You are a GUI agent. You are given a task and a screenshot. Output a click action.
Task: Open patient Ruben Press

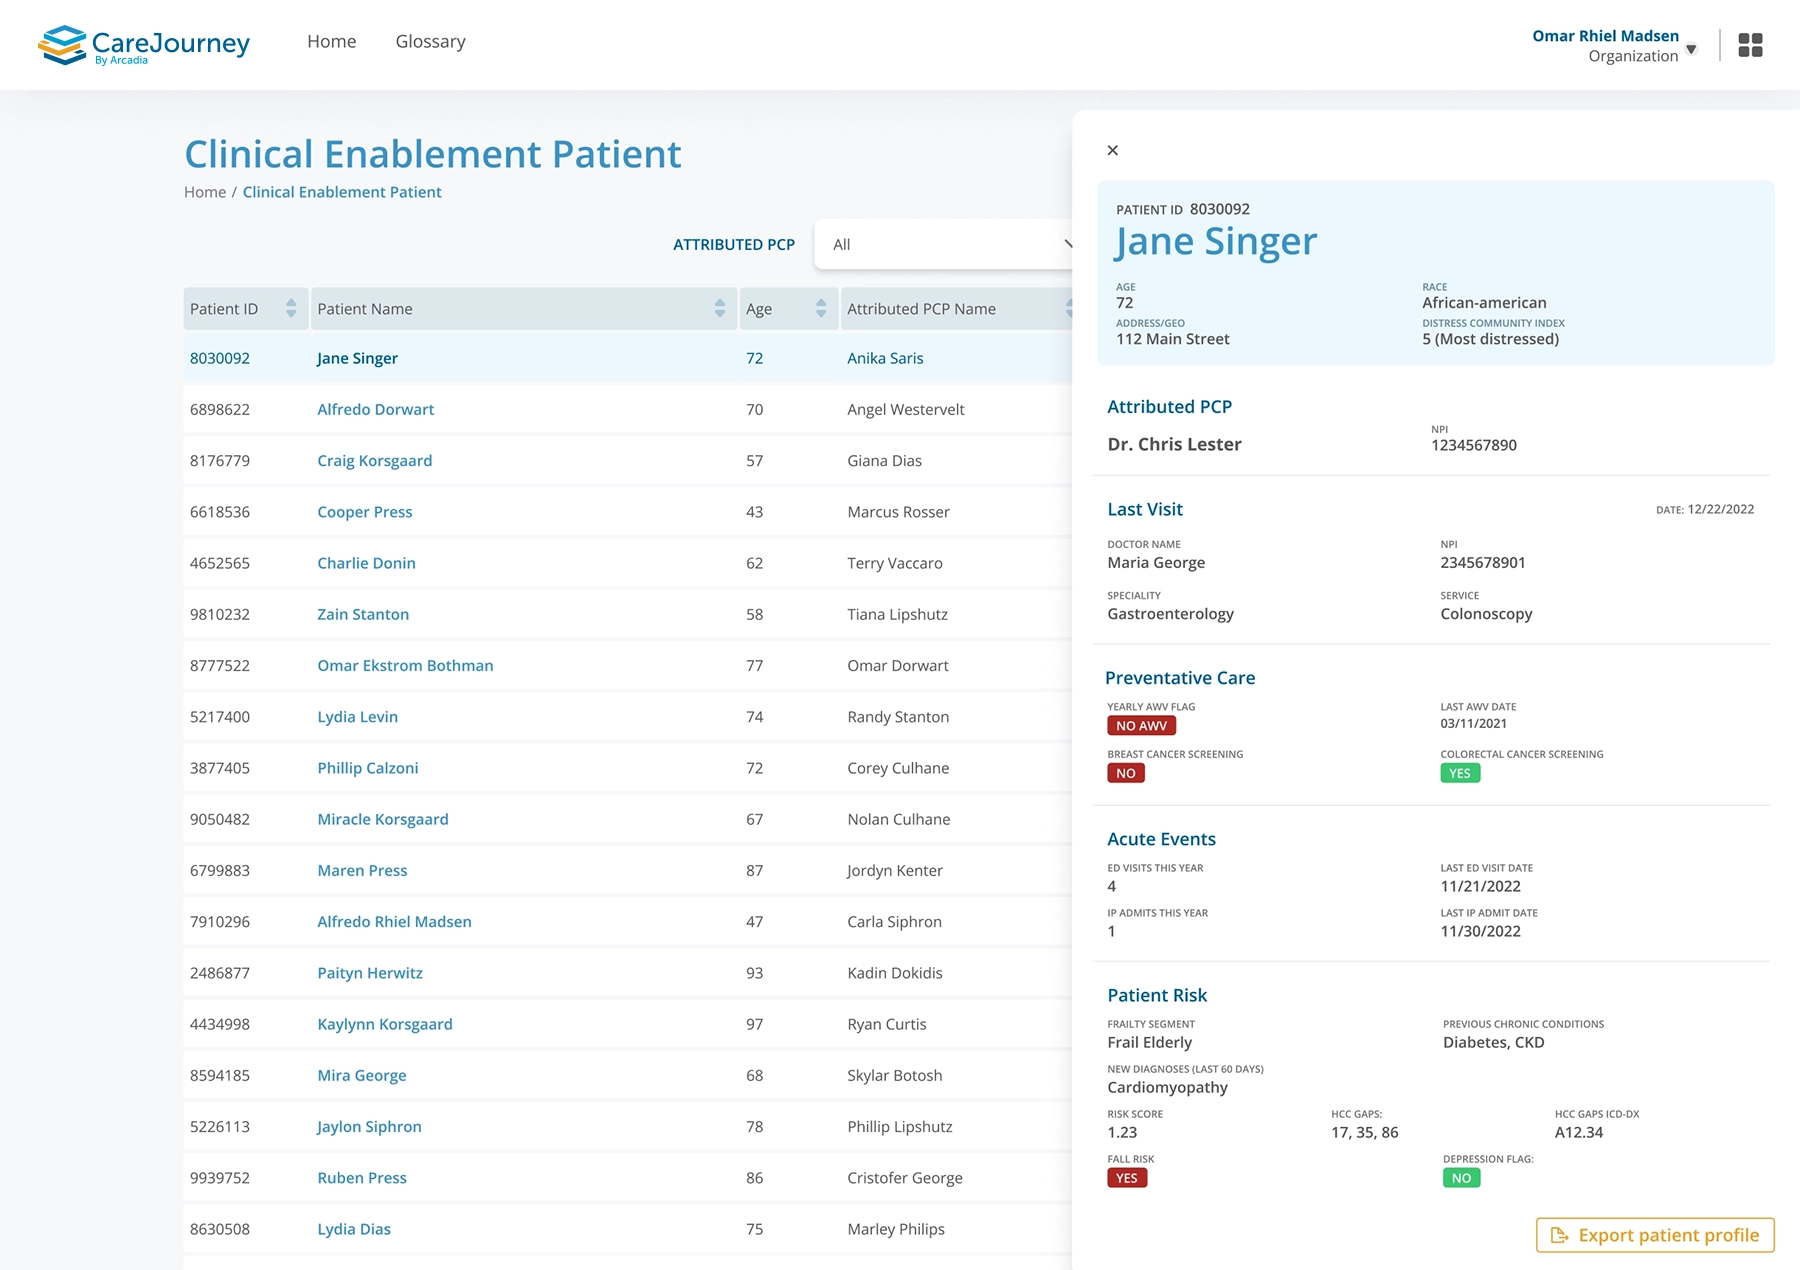362,1178
